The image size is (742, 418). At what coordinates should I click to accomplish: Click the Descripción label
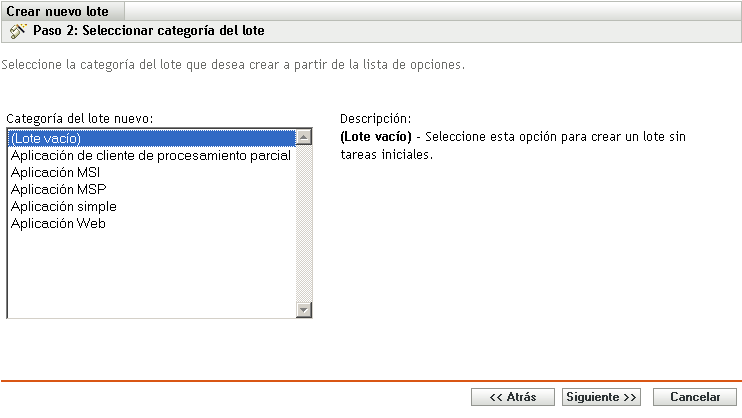coord(376,118)
